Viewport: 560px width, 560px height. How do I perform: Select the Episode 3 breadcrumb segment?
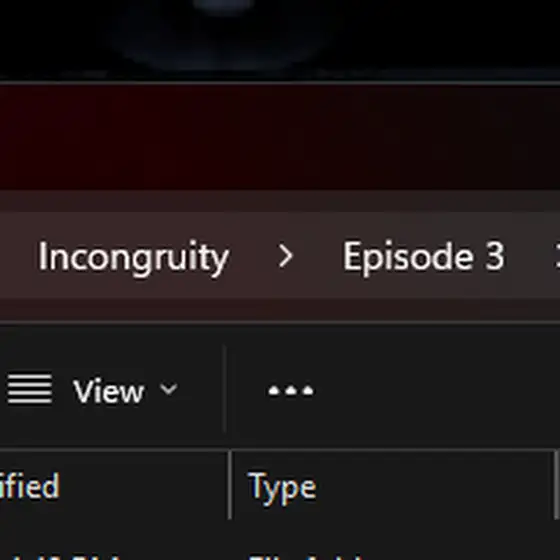[424, 256]
